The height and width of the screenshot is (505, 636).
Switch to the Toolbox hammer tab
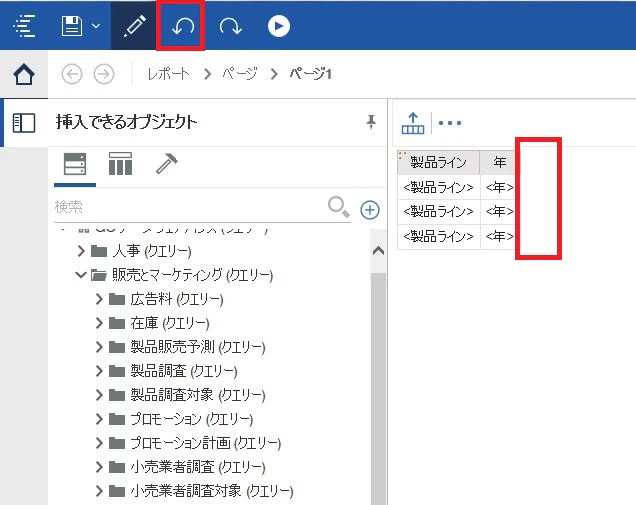(x=166, y=164)
